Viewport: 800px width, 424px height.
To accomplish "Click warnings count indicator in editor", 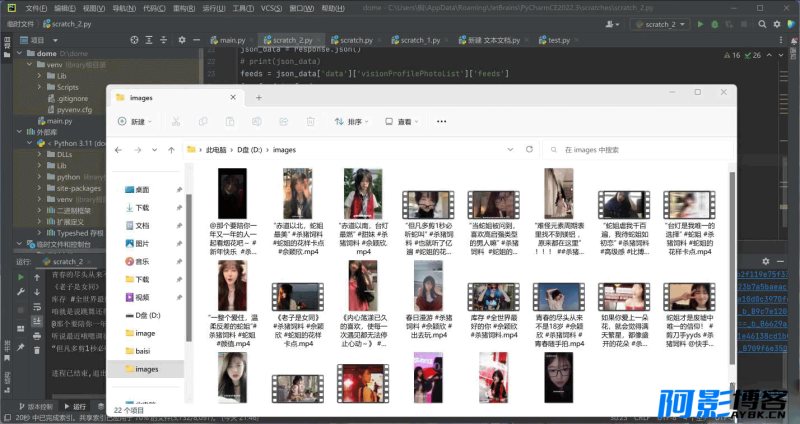I will tap(732, 55).
